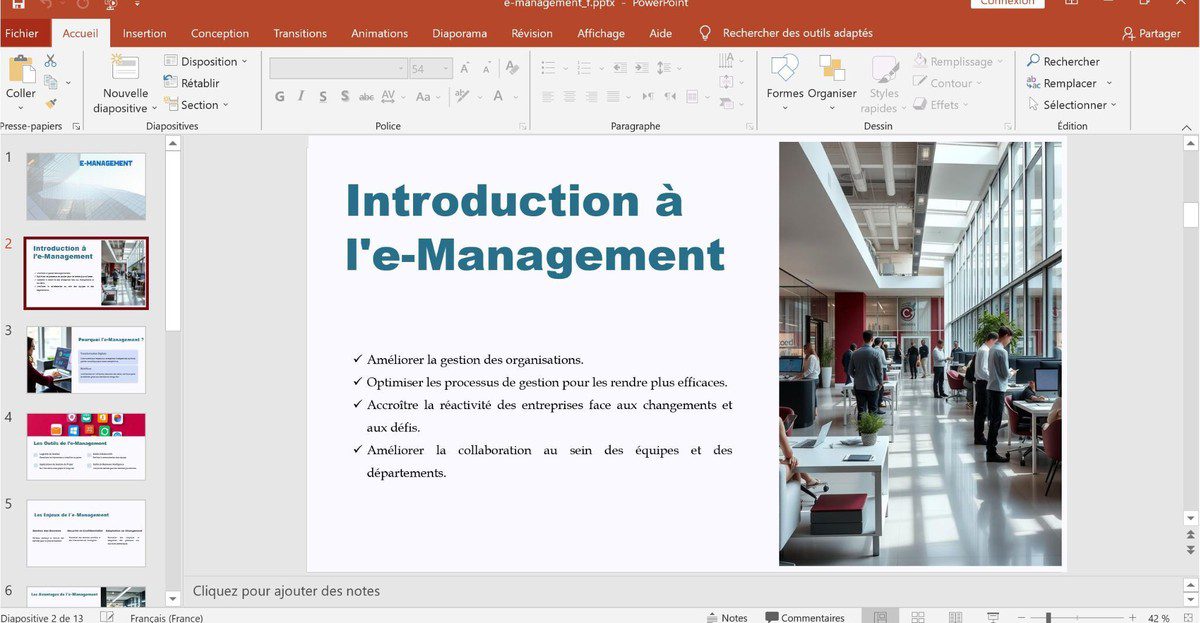The image size is (1200, 623).
Task: Cut selection with the scissors icon
Action: click(51, 61)
